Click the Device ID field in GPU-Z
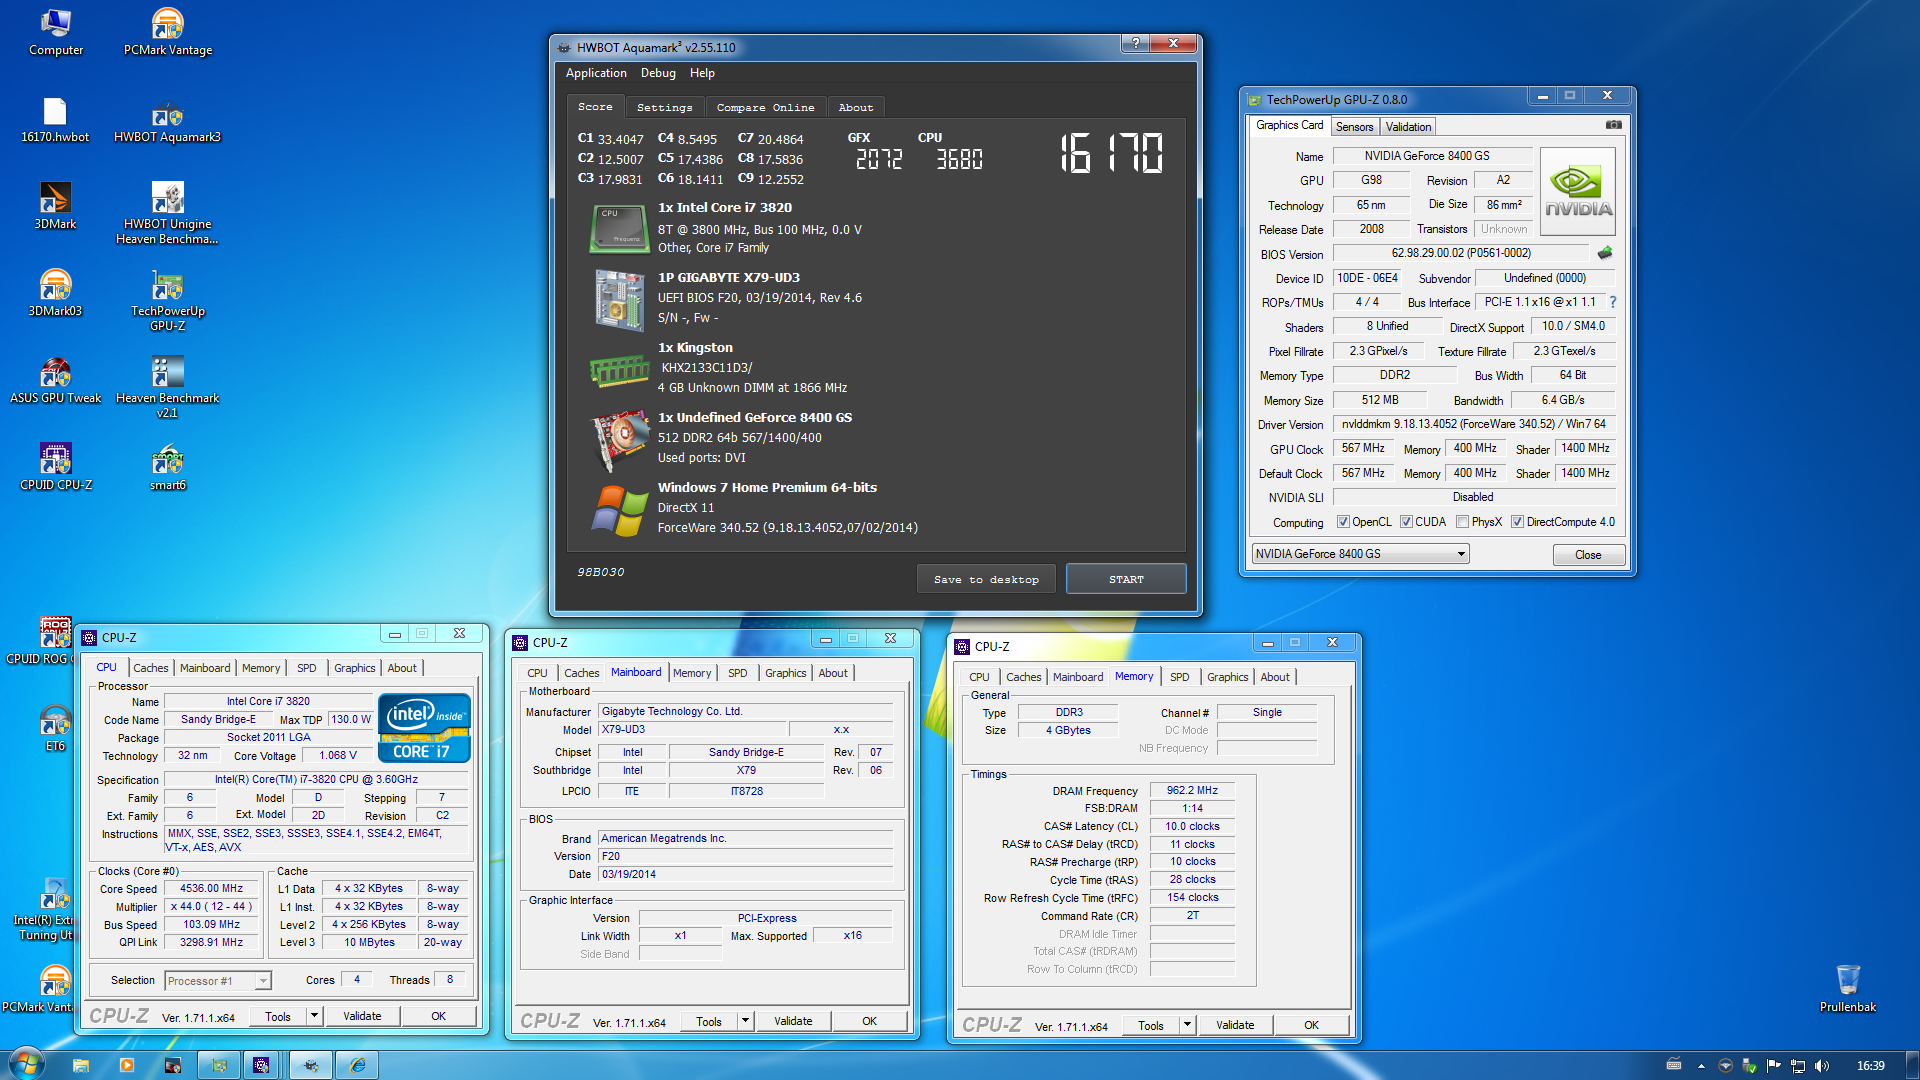 pos(1367,278)
